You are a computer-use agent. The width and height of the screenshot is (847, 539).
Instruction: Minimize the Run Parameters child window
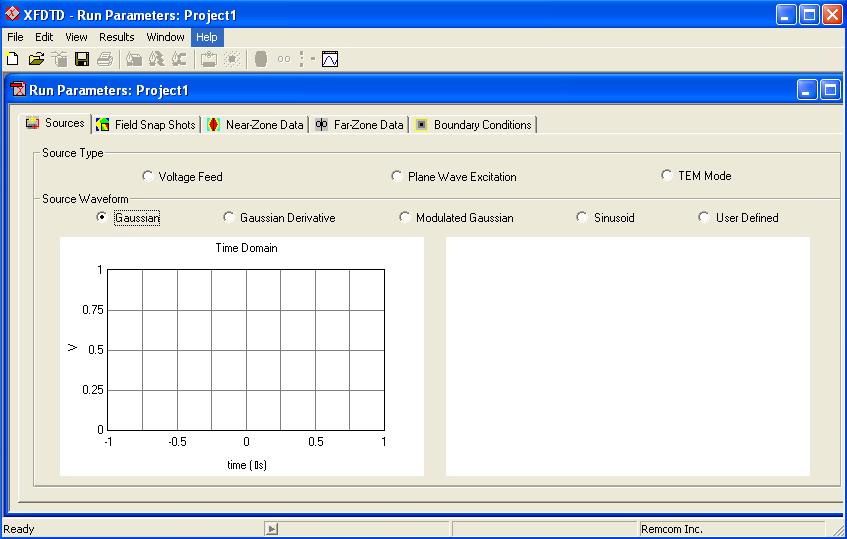(x=807, y=90)
